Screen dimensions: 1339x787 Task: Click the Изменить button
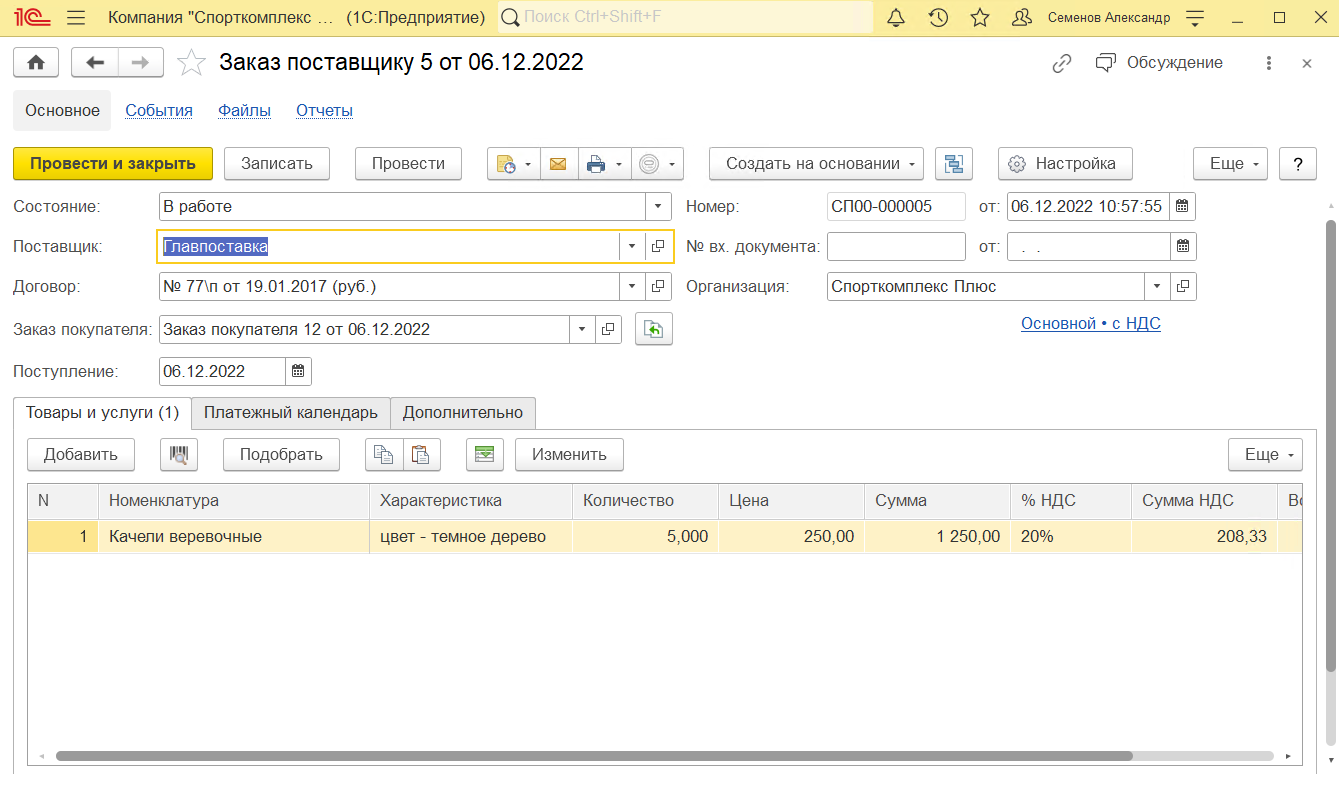569,454
